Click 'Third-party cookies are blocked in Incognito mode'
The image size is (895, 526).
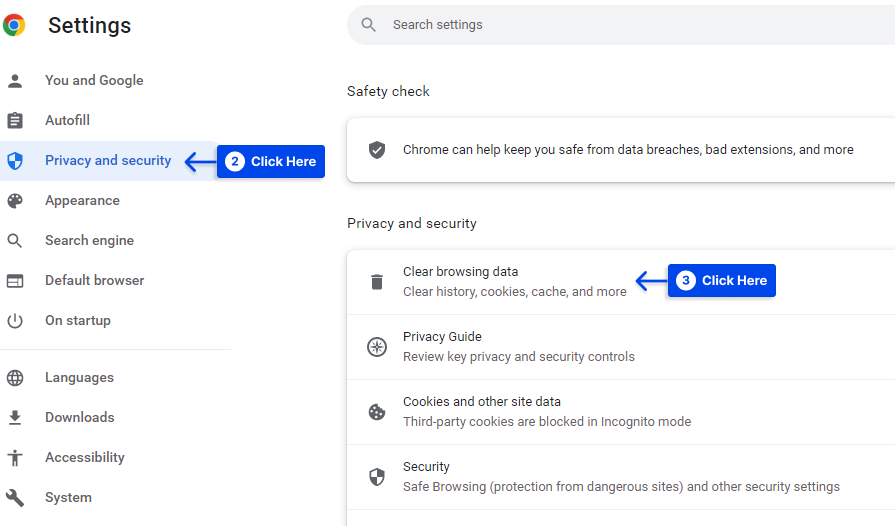tap(547, 422)
